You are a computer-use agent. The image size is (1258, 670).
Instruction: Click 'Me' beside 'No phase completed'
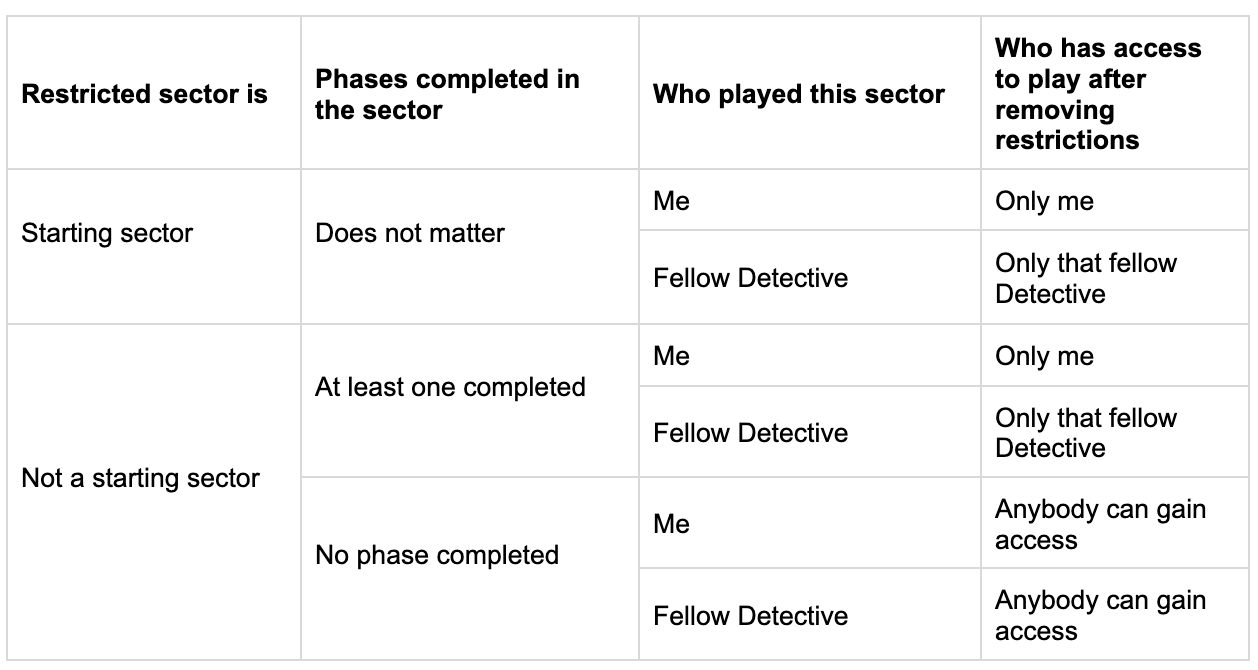672,524
